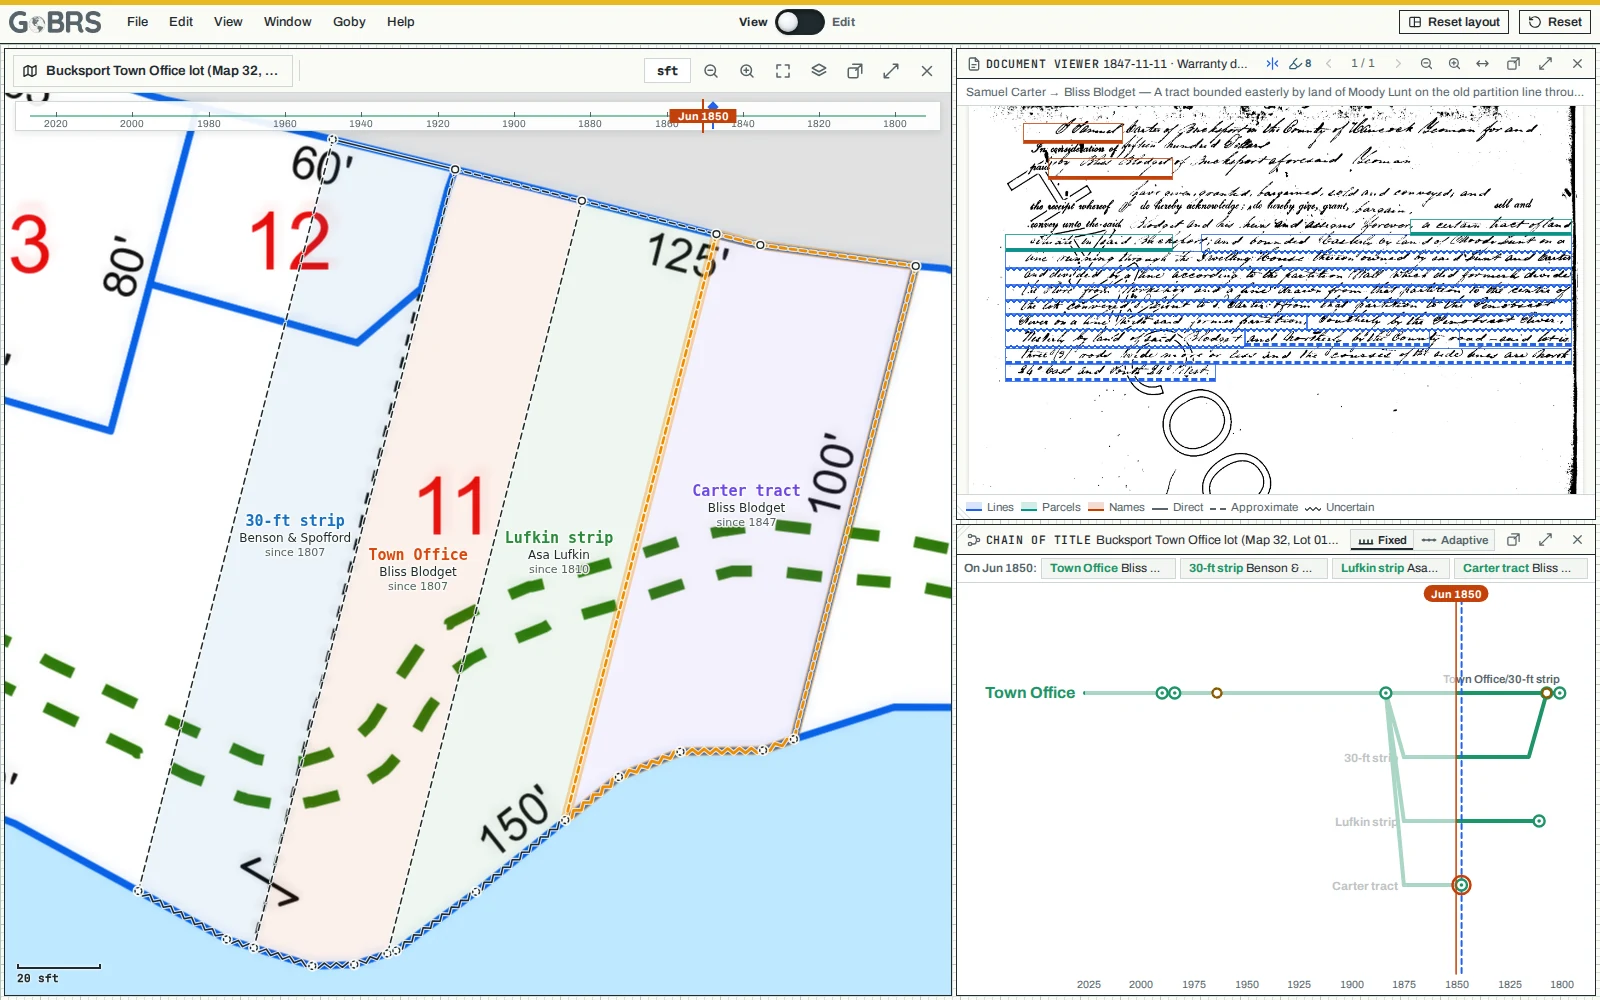Toggle the split mirror icon in Document Viewer

click(1272, 64)
